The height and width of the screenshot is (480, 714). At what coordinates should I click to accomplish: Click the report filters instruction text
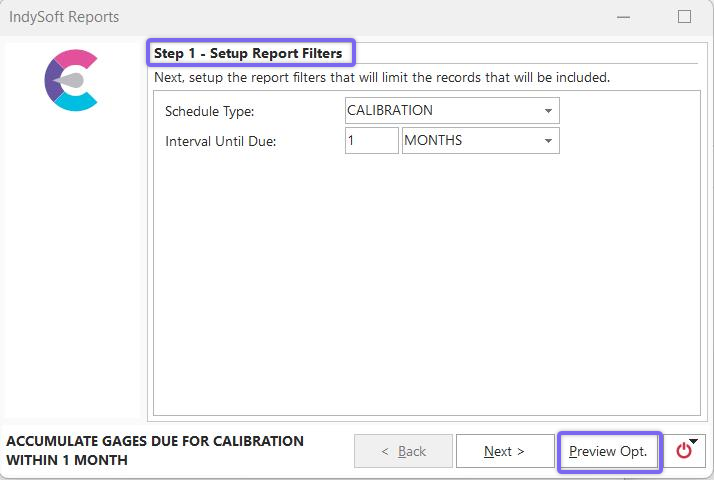click(x=381, y=77)
